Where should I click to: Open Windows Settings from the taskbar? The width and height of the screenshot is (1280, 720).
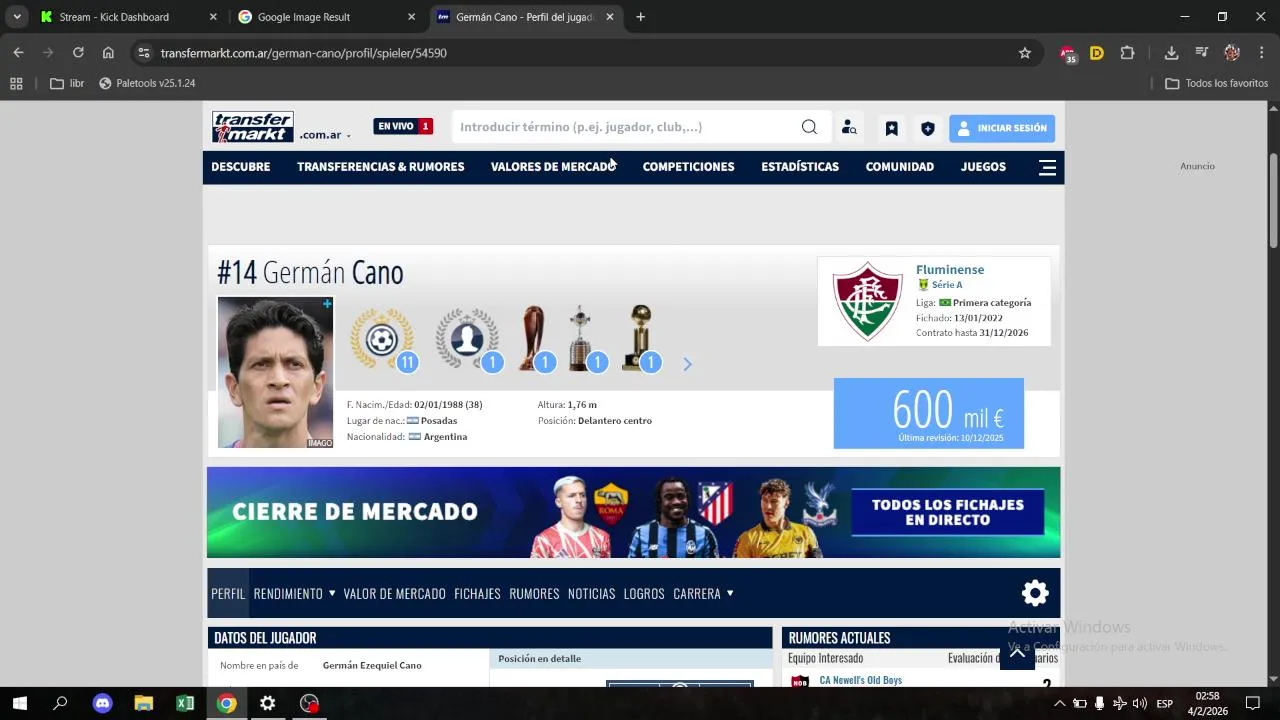(267, 703)
